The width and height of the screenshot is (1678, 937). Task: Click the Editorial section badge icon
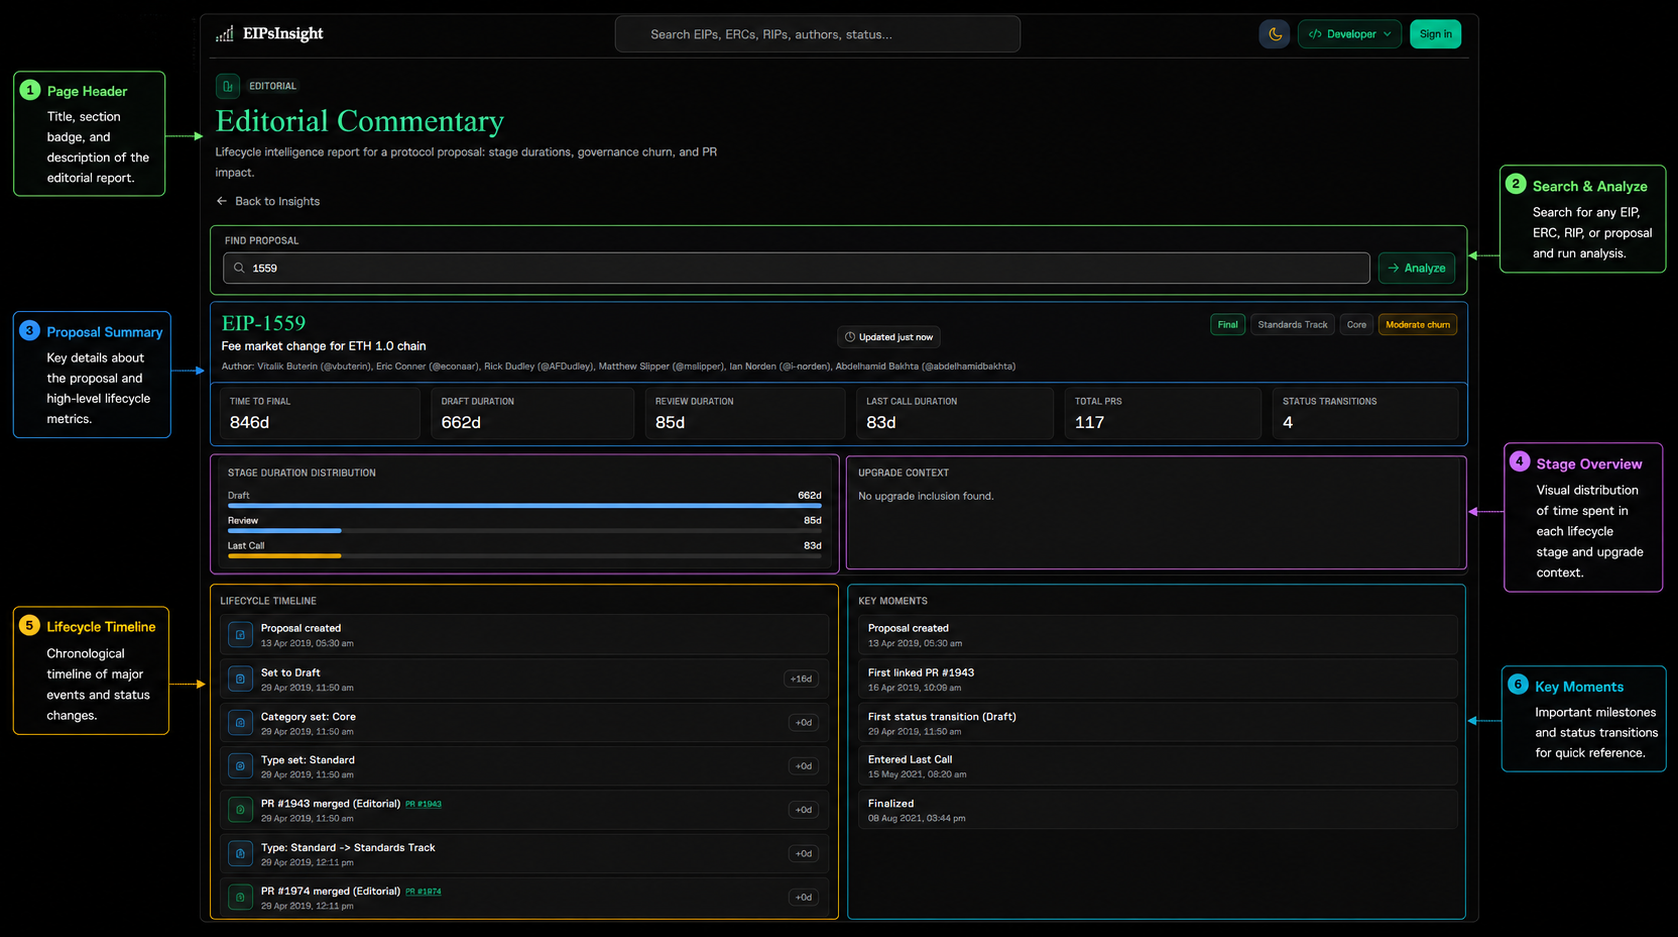click(228, 86)
